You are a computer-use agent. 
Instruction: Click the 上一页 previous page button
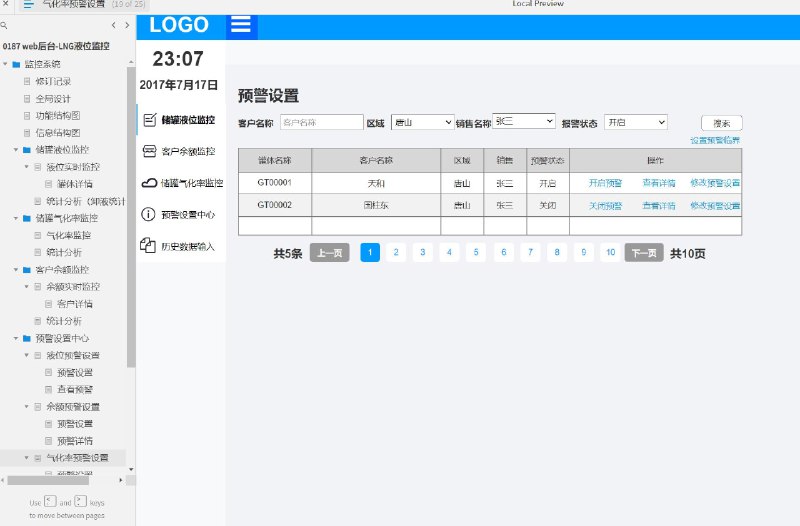(330, 253)
